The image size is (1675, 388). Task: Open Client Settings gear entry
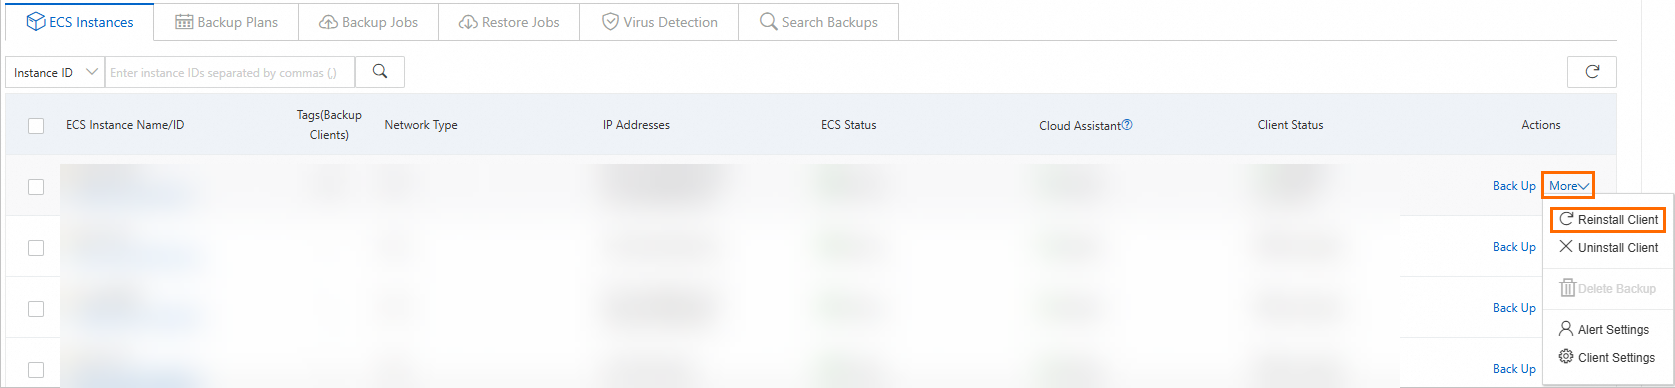(1607, 357)
